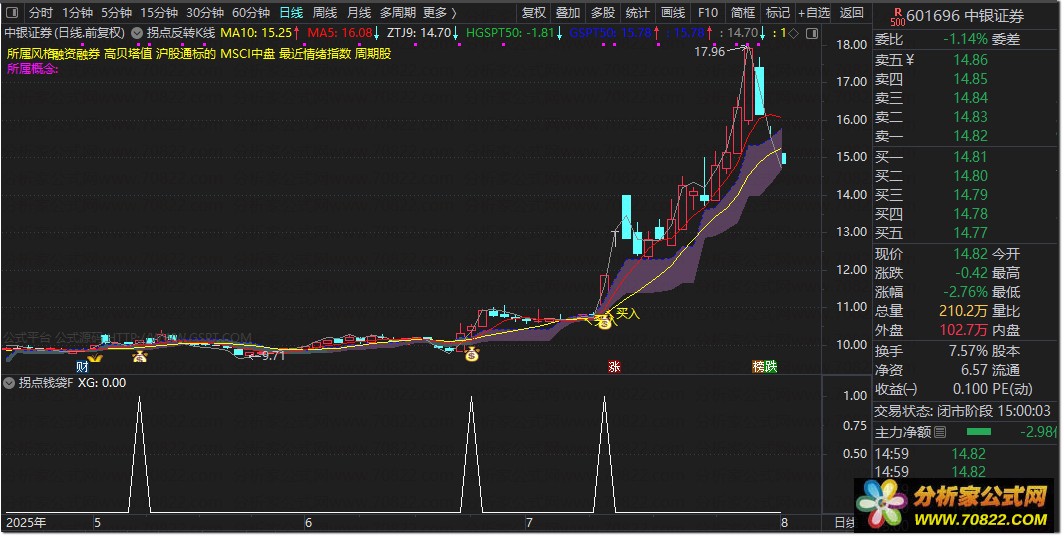Click the ZTJ9: 14.70 value
This screenshot has height=536, width=1064.
(x=419, y=33)
